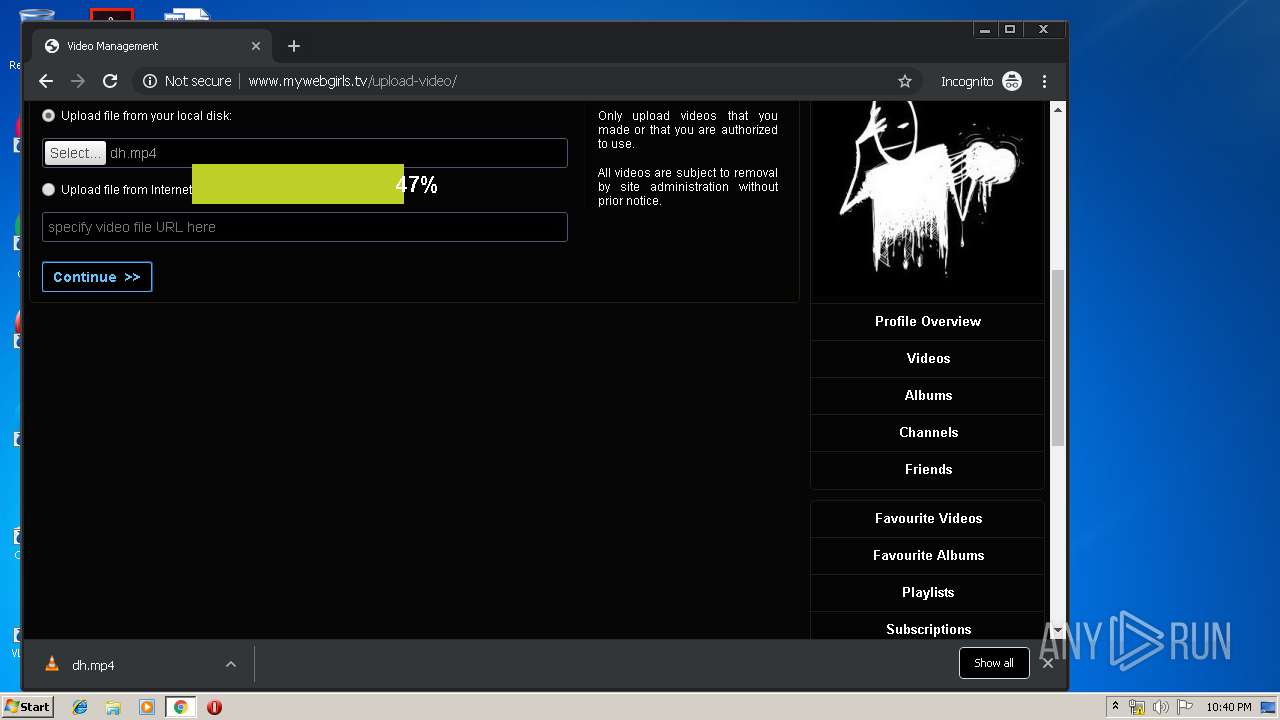Maximize the Chrome window
Screen dimensions: 1280x720
point(1010,30)
